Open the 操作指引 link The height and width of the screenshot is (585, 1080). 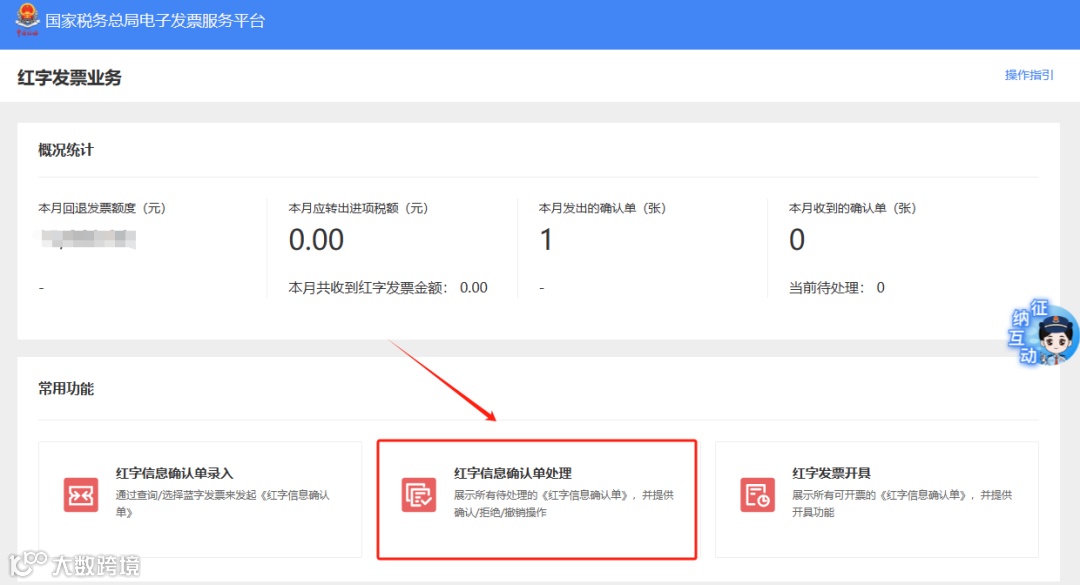1029,75
